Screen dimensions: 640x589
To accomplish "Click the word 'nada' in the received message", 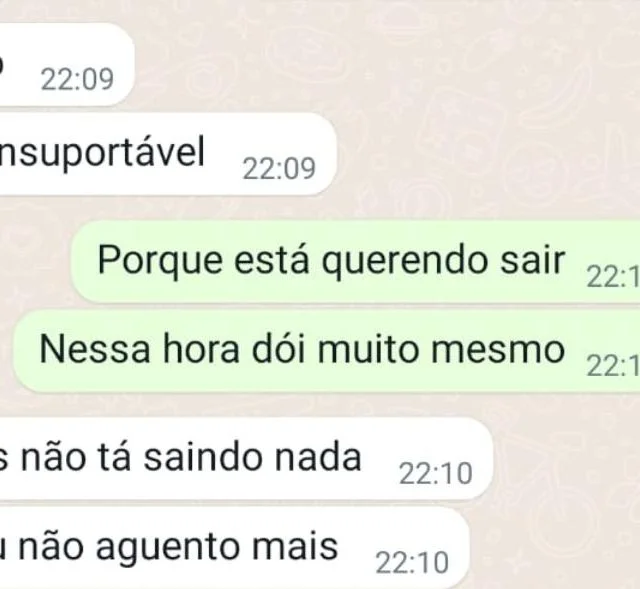I will click(318, 458).
